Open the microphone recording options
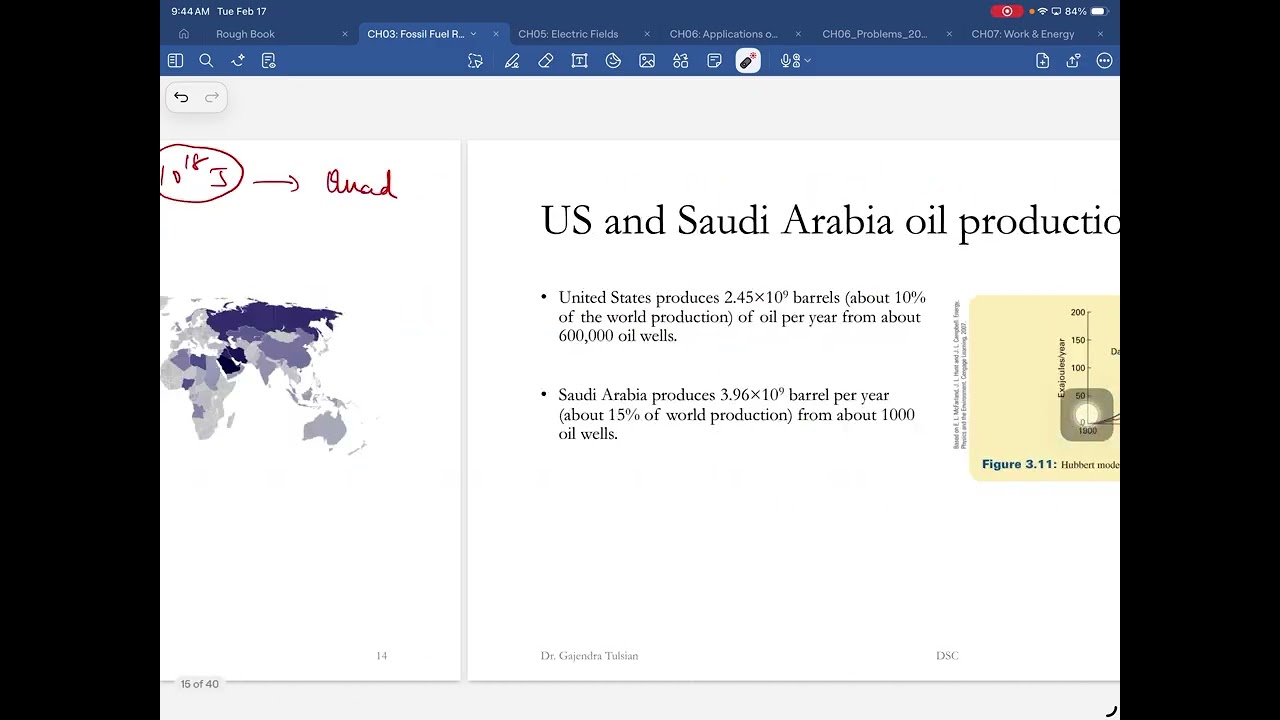The height and width of the screenshot is (720, 1280). [796, 61]
